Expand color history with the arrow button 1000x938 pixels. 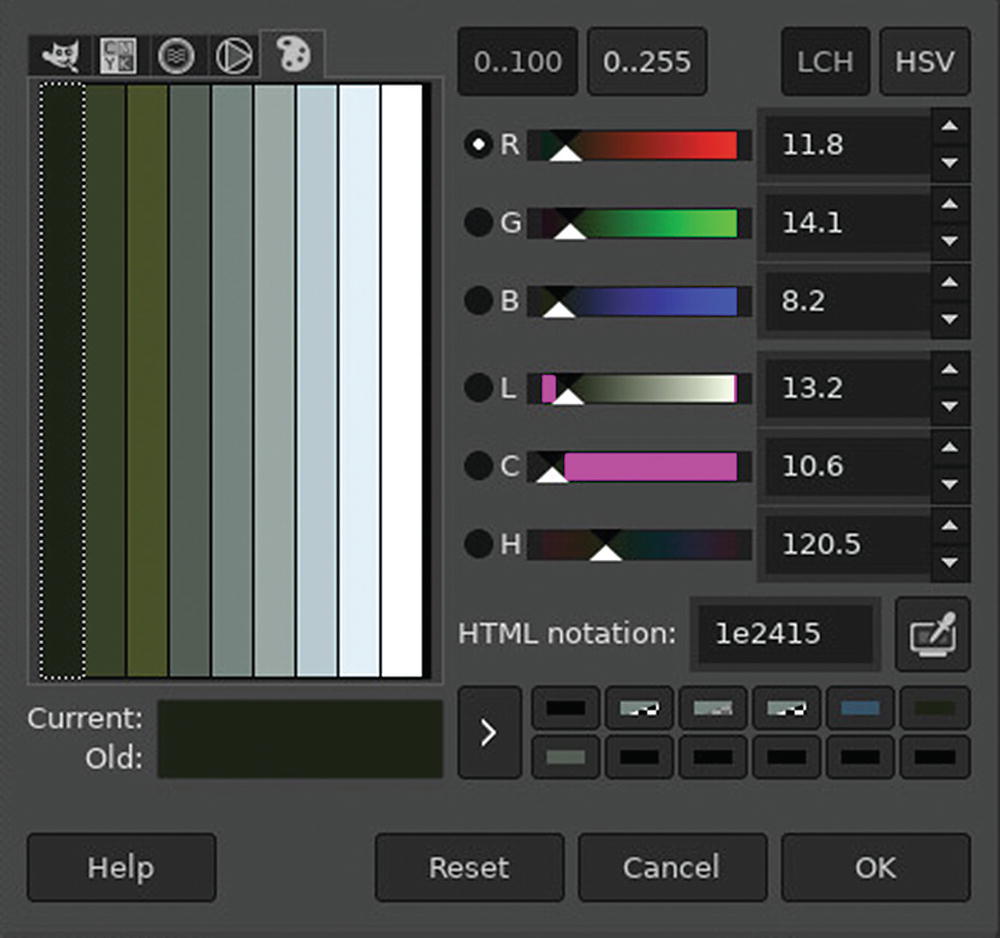(489, 733)
